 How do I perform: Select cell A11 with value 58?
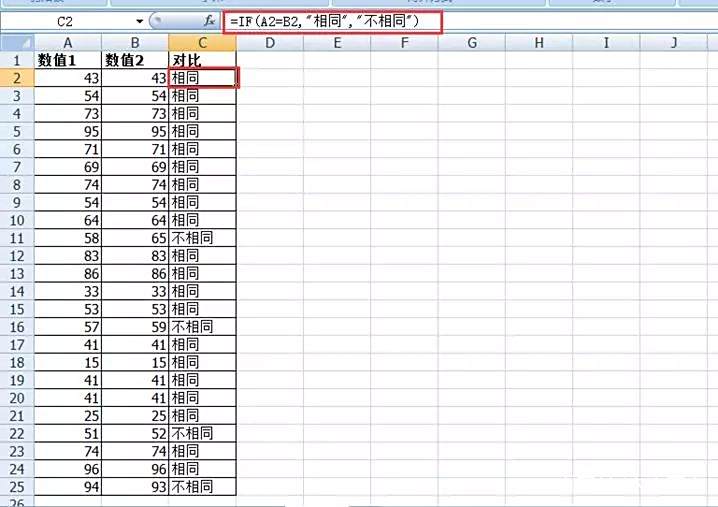(x=68, y=238)
